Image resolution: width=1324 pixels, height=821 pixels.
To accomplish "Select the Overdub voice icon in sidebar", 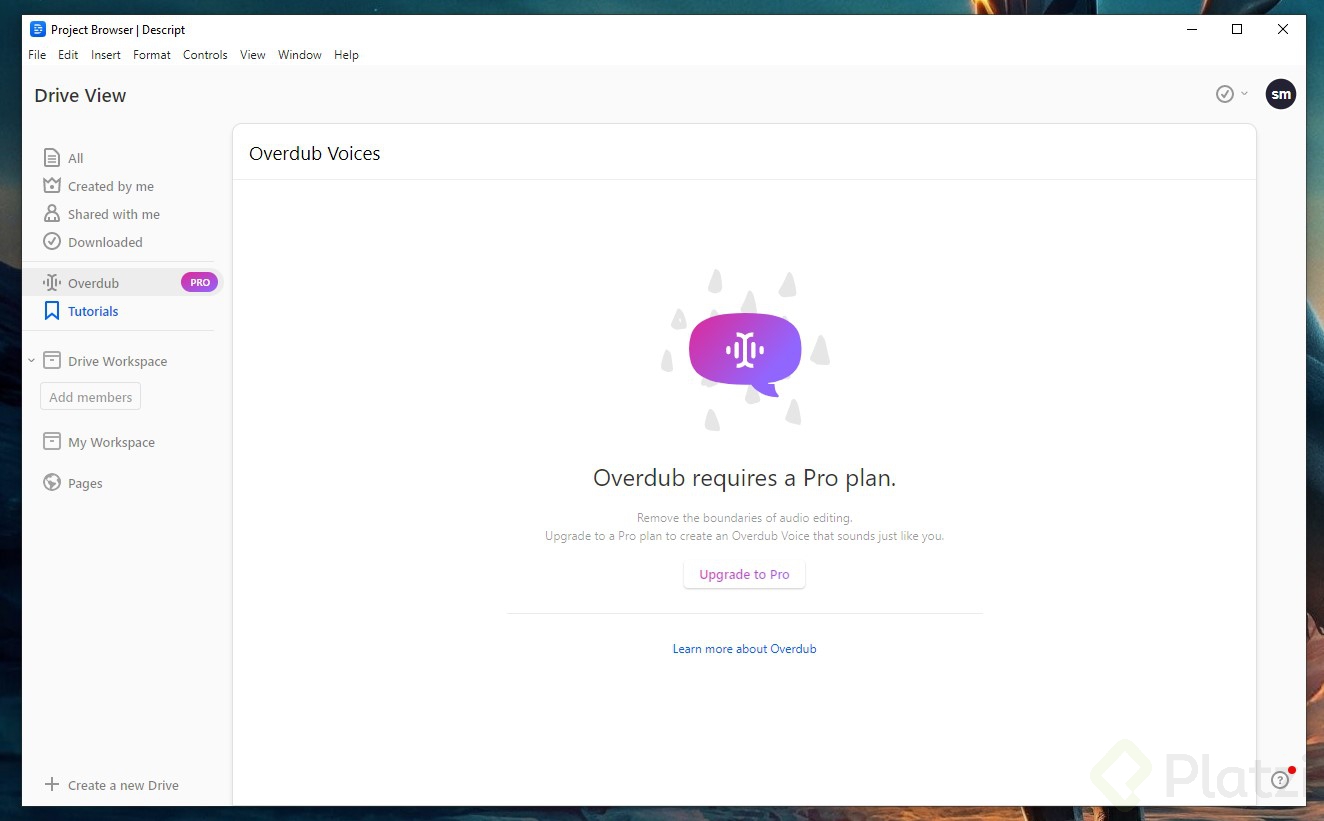I will pyautogui.click(x=51, y=282).
